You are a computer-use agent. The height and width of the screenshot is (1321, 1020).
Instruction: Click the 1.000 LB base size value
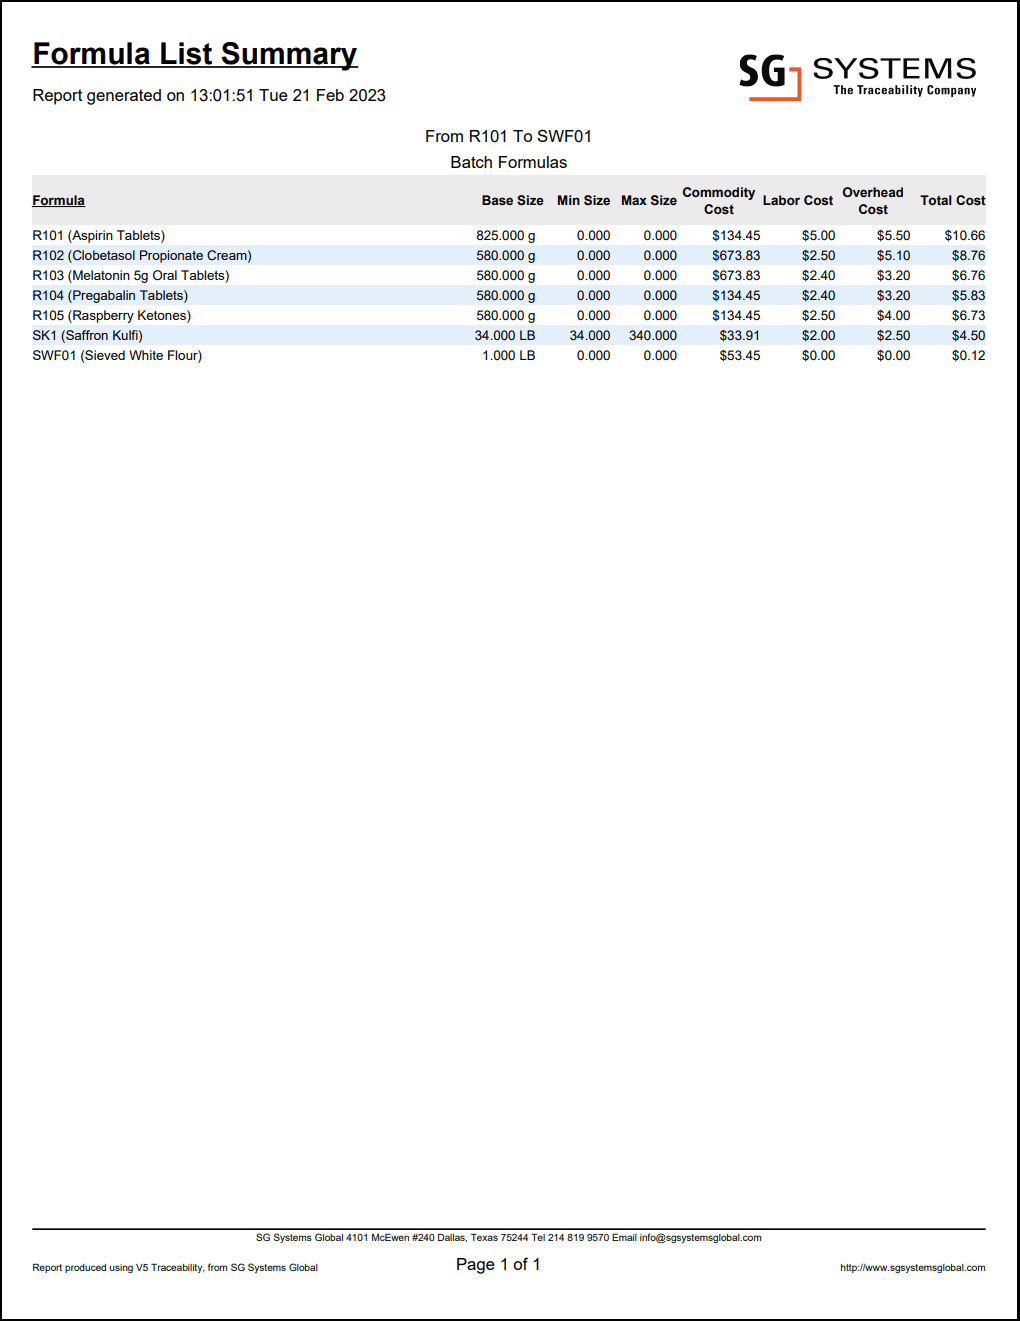[x=508, y=355]
